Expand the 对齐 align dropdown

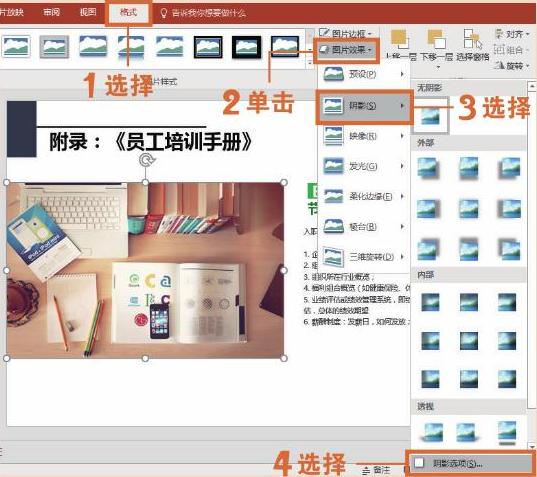click(x=512, y=34)
